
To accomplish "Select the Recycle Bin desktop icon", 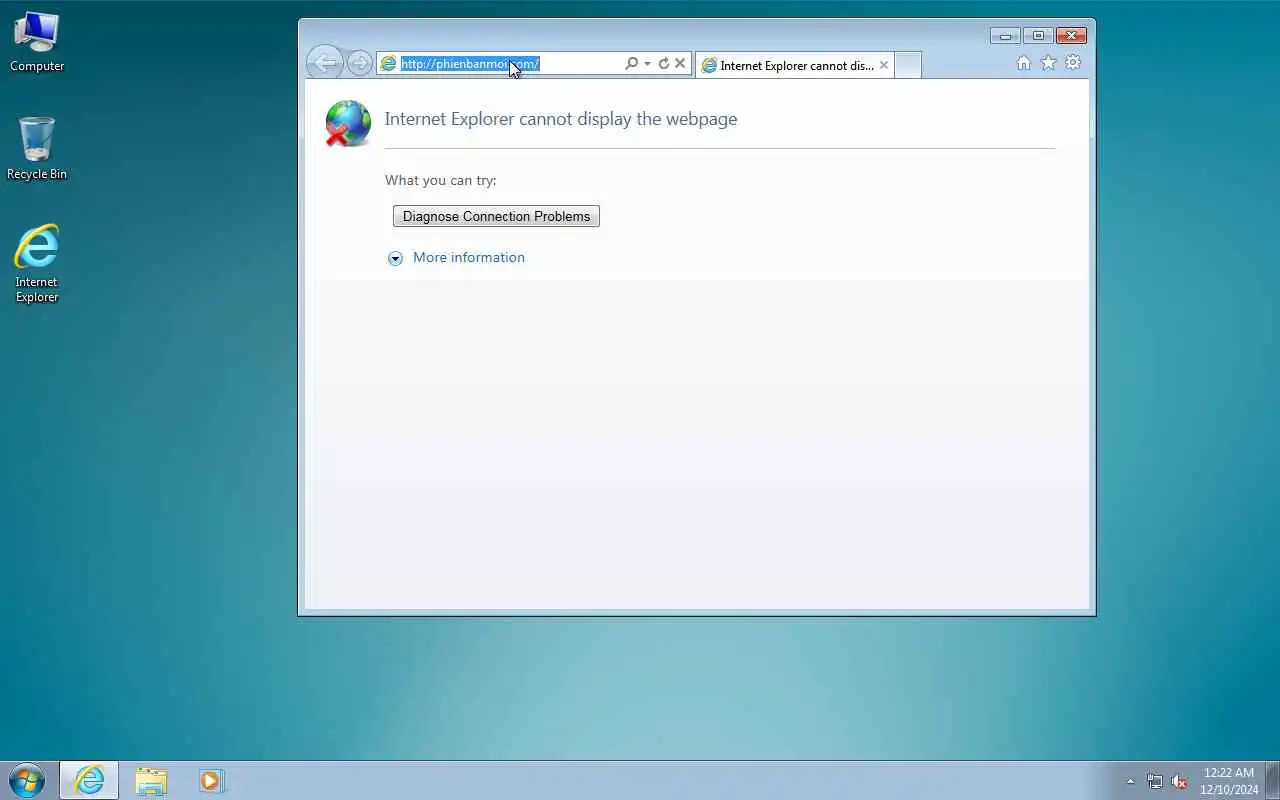I will tap(37, 149).
